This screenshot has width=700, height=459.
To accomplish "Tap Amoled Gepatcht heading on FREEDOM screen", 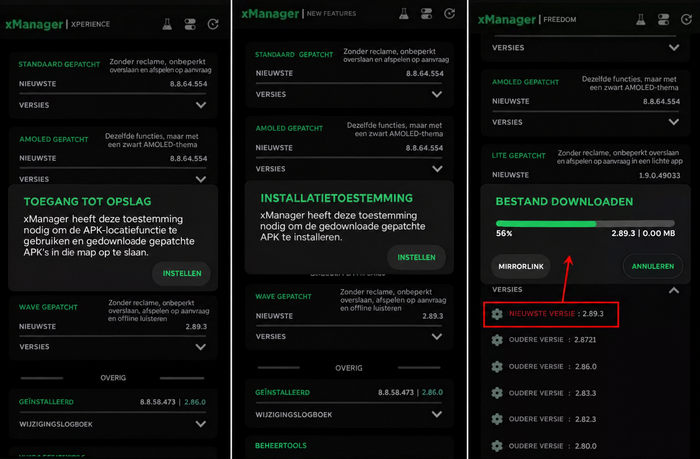I will (x=525, y=82).
